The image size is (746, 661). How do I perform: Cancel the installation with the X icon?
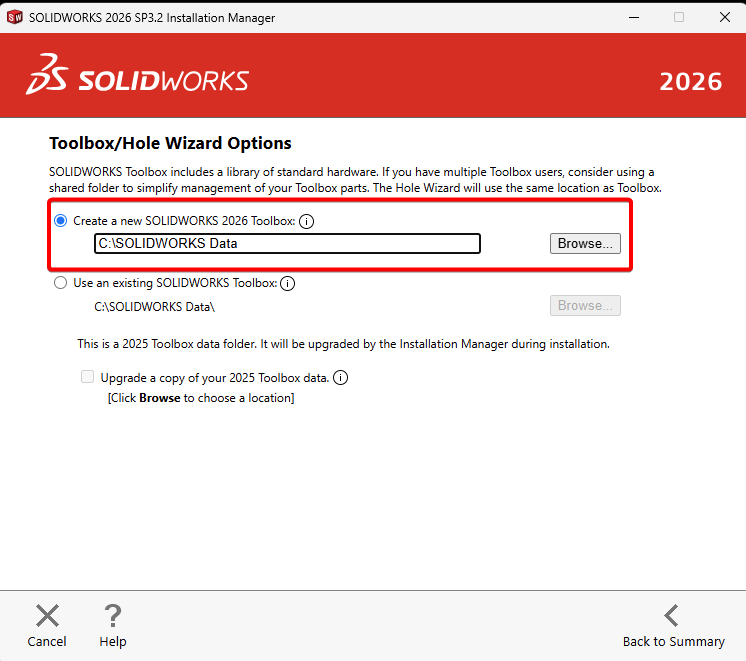click(x=47, y=616)
